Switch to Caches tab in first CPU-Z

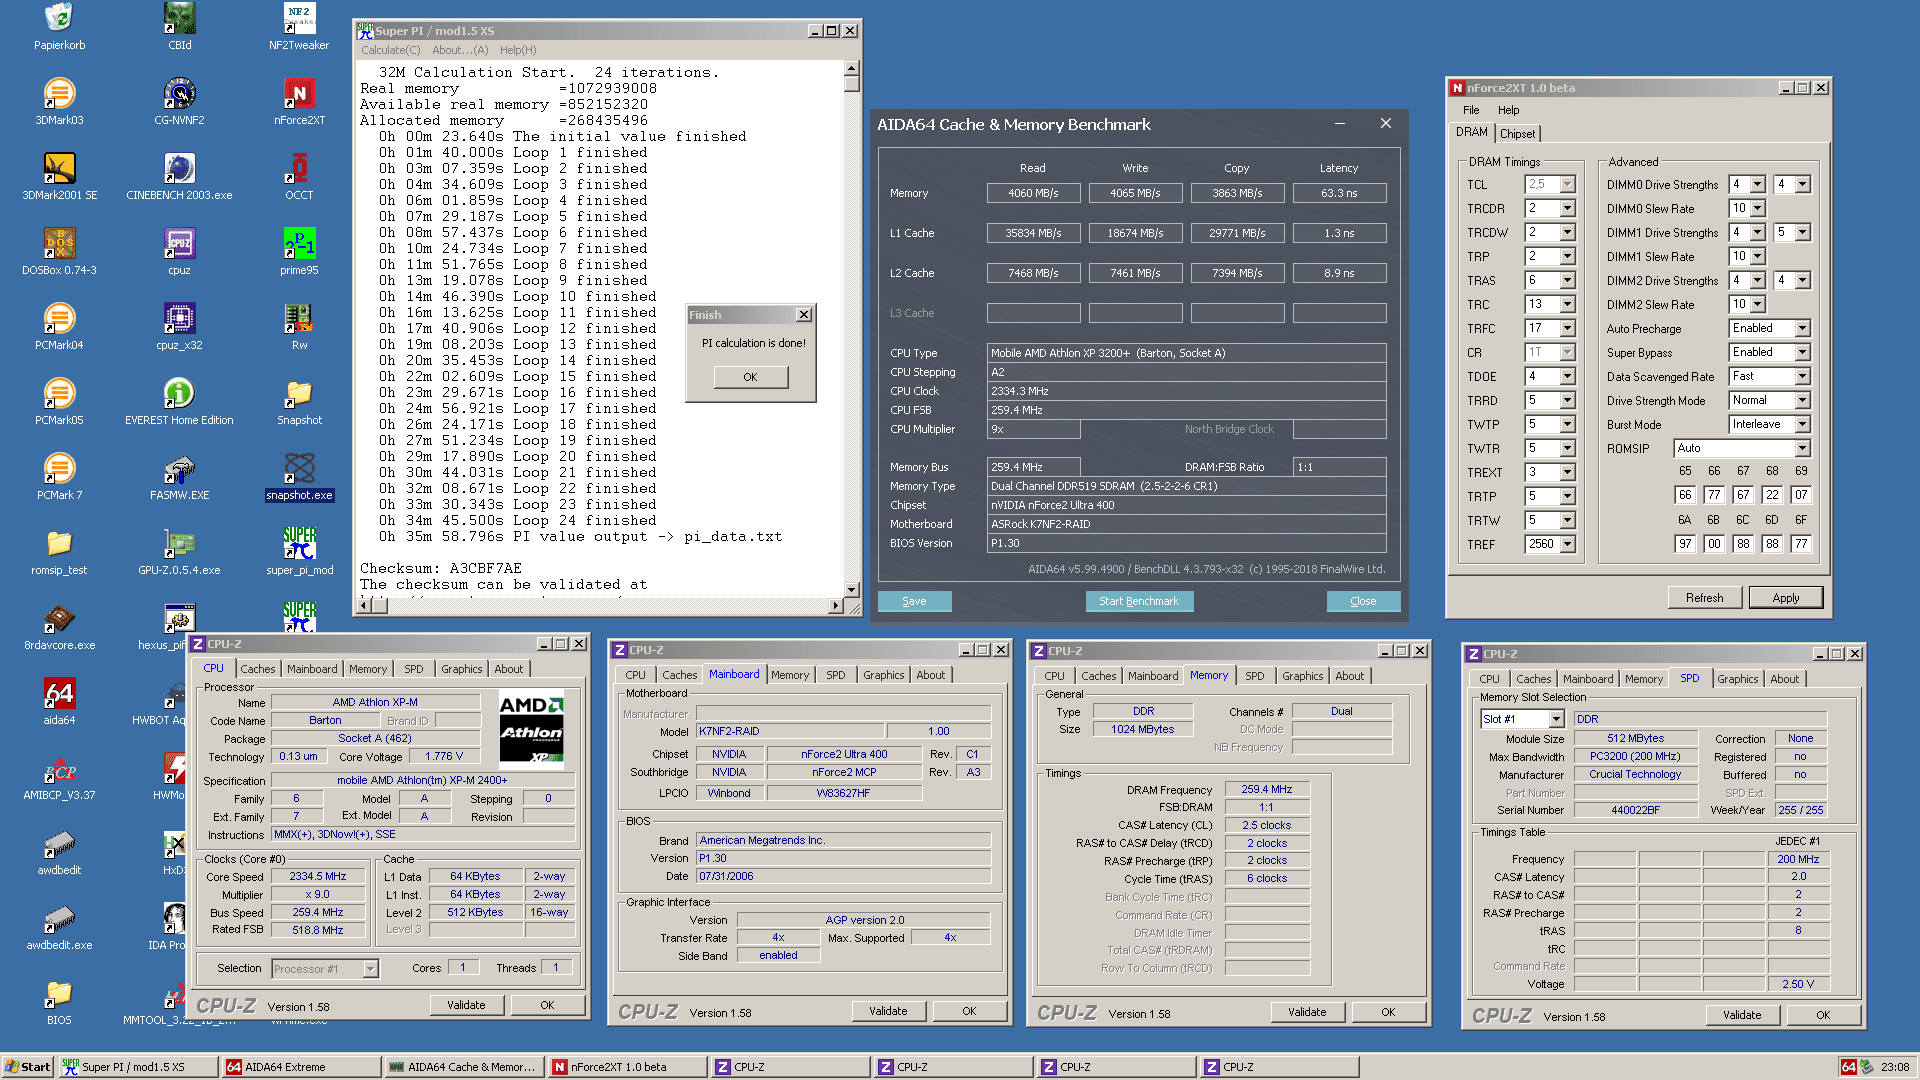(x=257, y=669)
